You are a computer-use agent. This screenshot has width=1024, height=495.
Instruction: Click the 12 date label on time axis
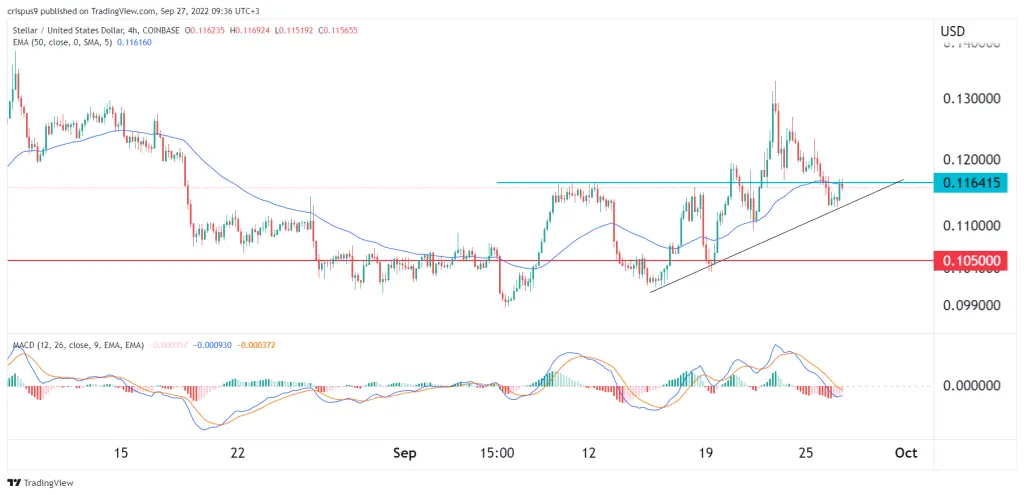click(x=589, y=453)
